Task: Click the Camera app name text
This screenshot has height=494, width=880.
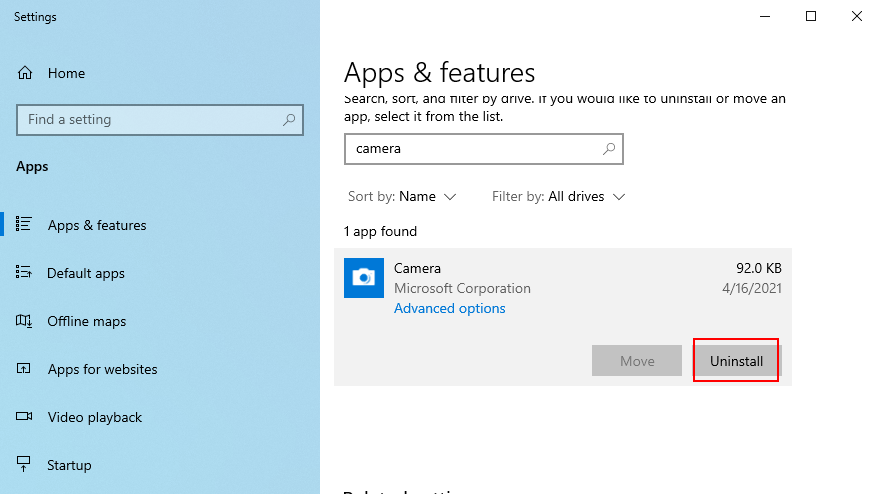Action: coord(417,268)
